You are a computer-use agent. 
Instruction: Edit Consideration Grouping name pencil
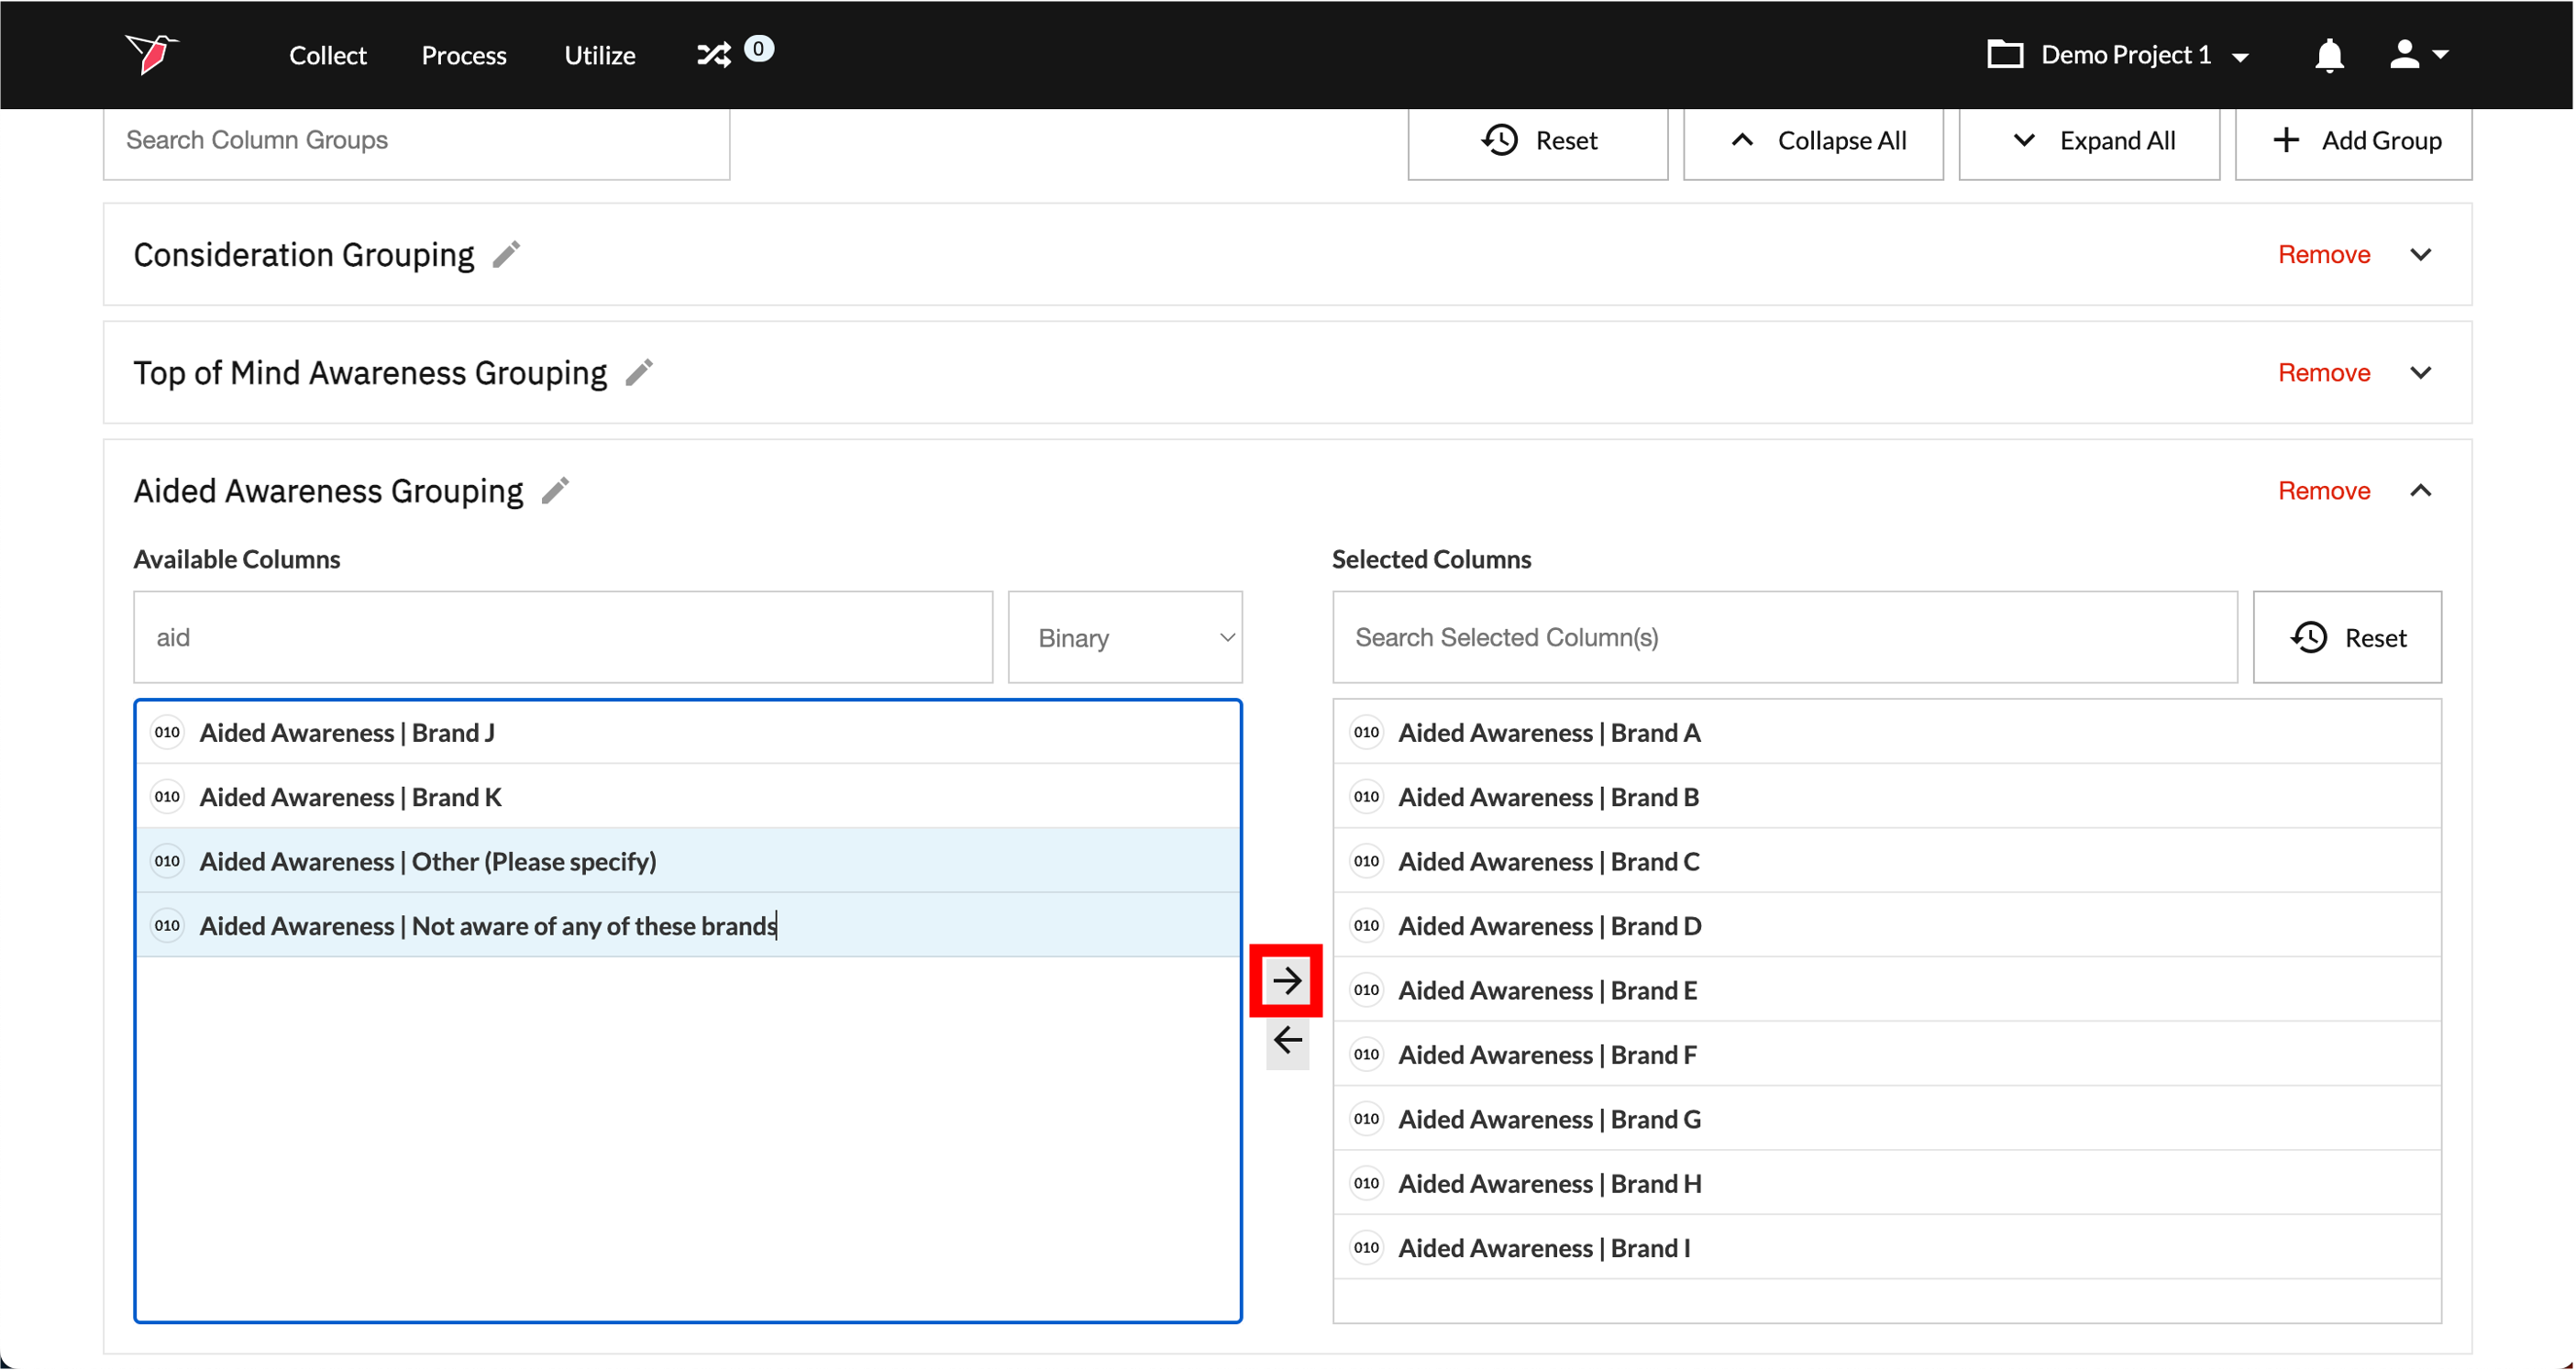[507, 254]
